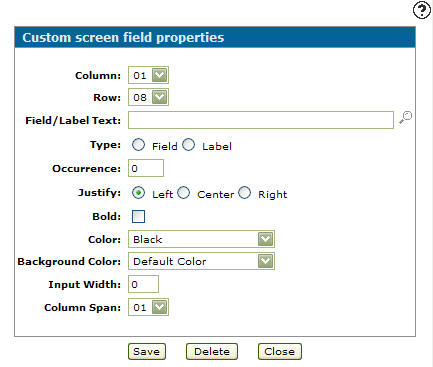Image resolution: width=433 pixels, height=367 pixels.
Task: Click into the Input Width field
Action: point(143,284)
